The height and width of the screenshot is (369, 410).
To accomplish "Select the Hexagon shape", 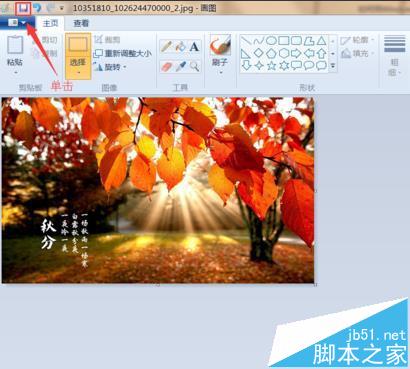I will tap(284, 53).
